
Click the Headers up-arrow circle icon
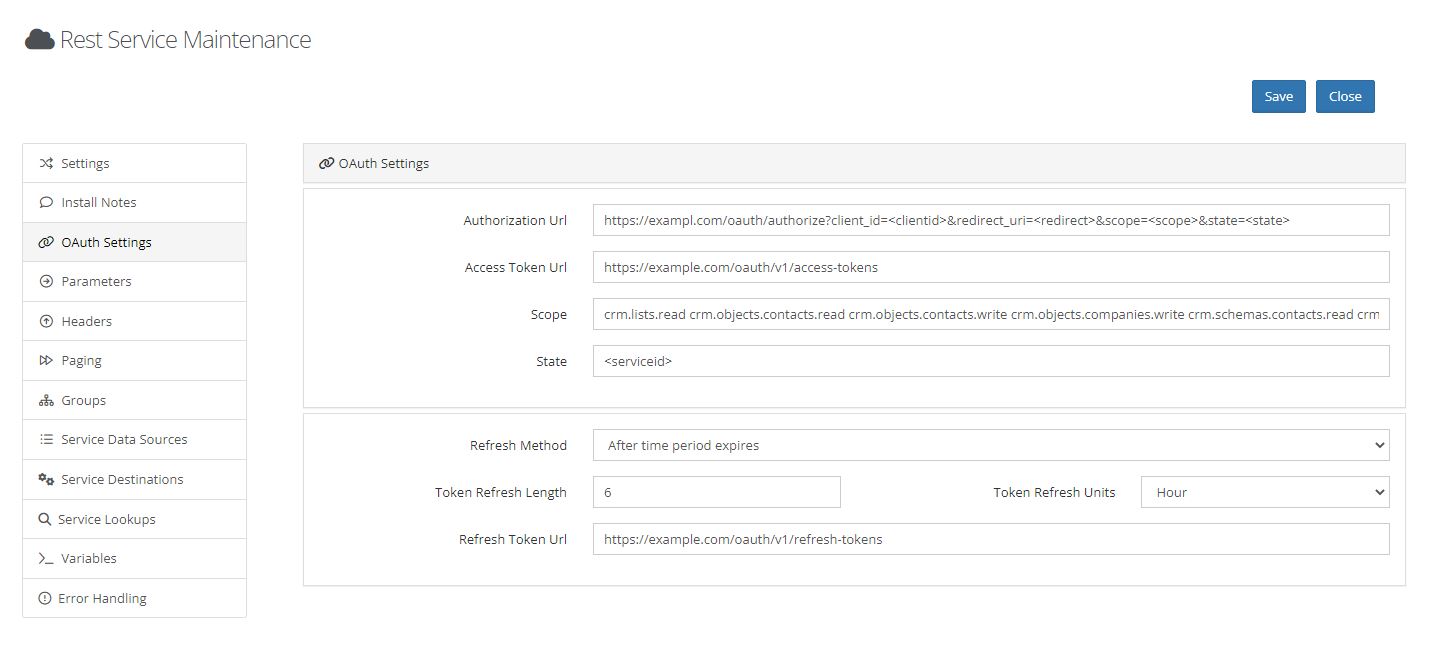tap(46, 321)
